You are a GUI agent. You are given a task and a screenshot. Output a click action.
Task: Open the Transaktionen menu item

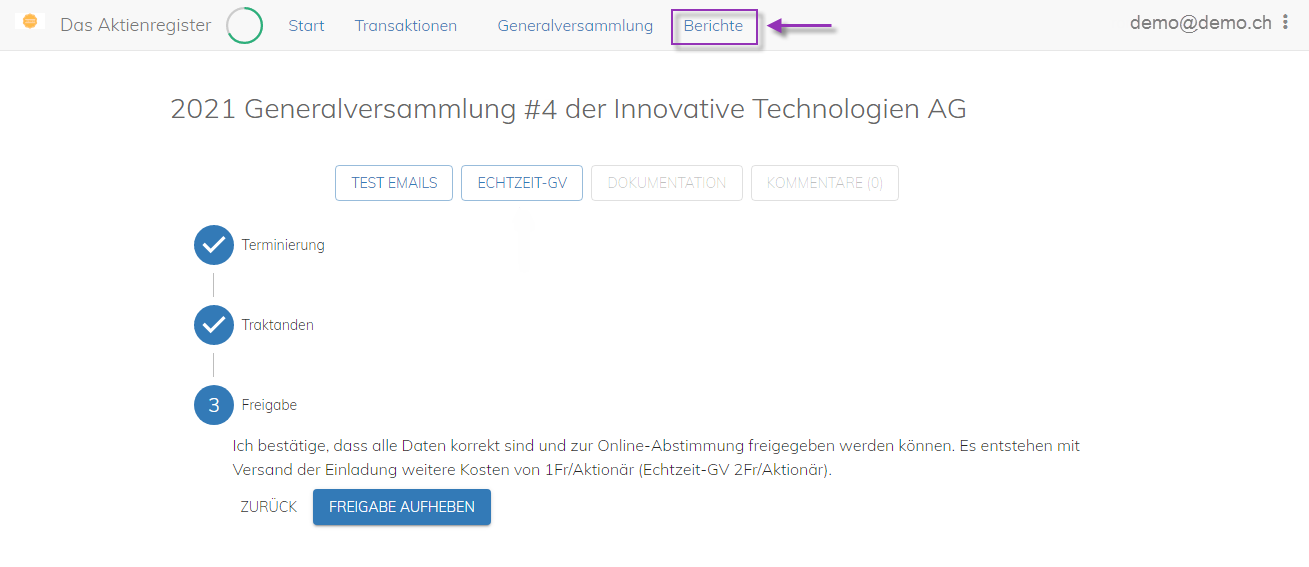click(406, 26)
